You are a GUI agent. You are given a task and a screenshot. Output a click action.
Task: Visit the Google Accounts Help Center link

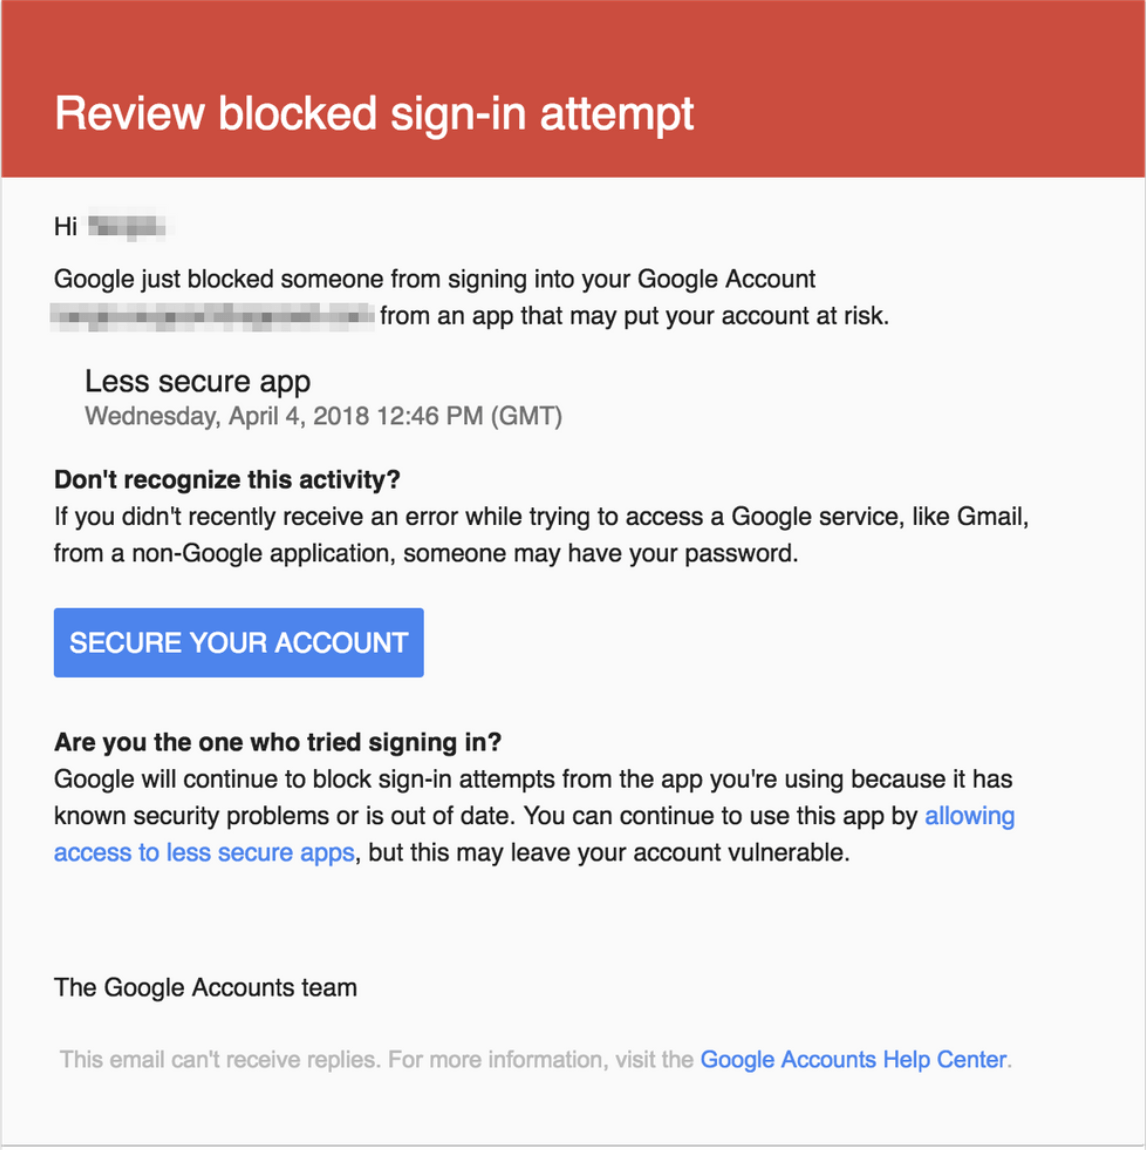(853, 1060)
